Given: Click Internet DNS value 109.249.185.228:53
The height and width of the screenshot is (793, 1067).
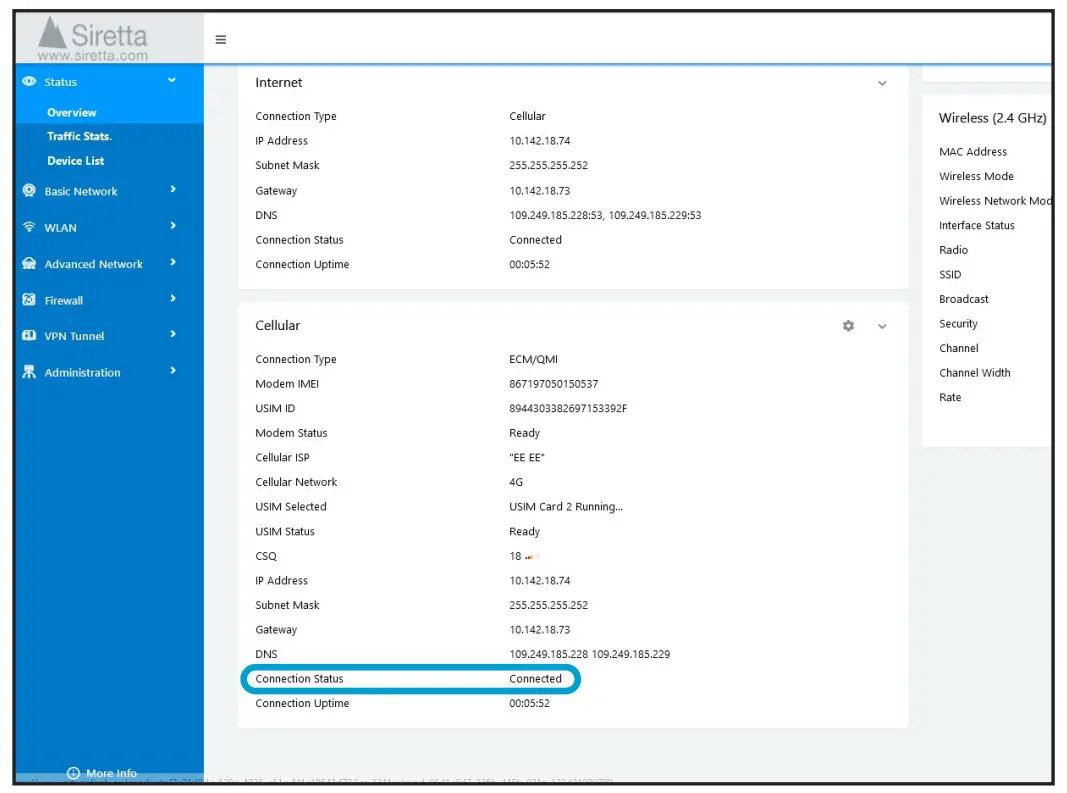Looking at the screenshot, I should click(556, 215).
